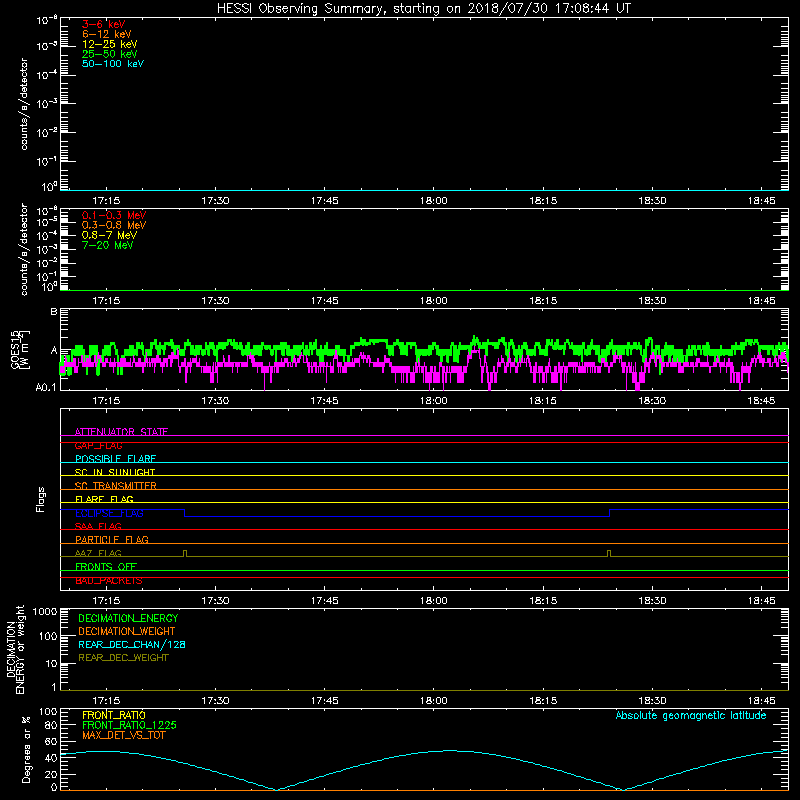The image size is (800, 800).
Task: Select the BAD_PACKETS flag label
Action: click(x=109, y=581)
